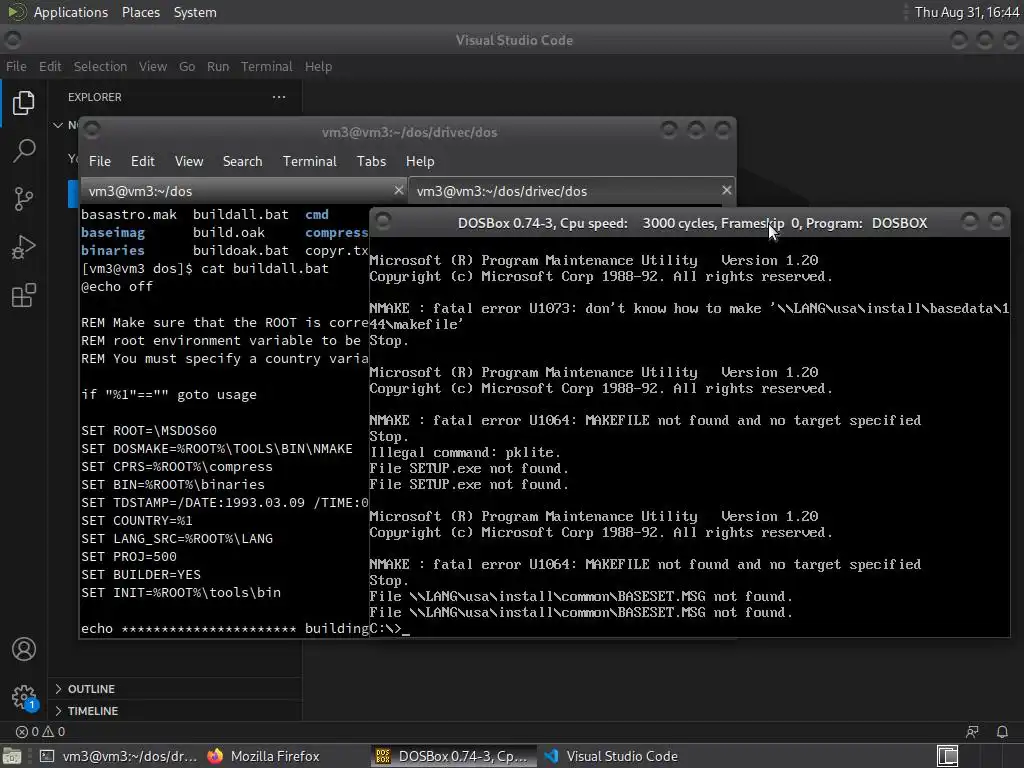Viewport: 1024px width, 768px height.
Task: Open the Run and Debug view
Action: (x=24, y=248)
